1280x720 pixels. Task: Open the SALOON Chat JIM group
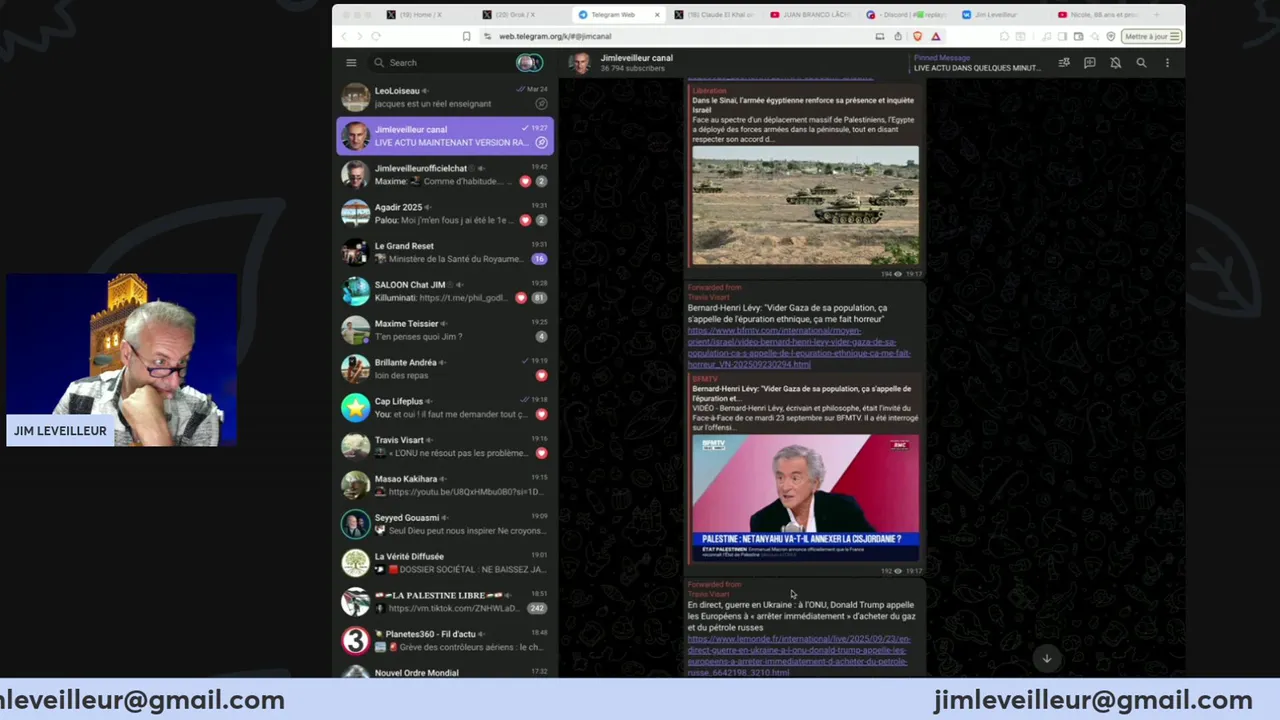445,291
